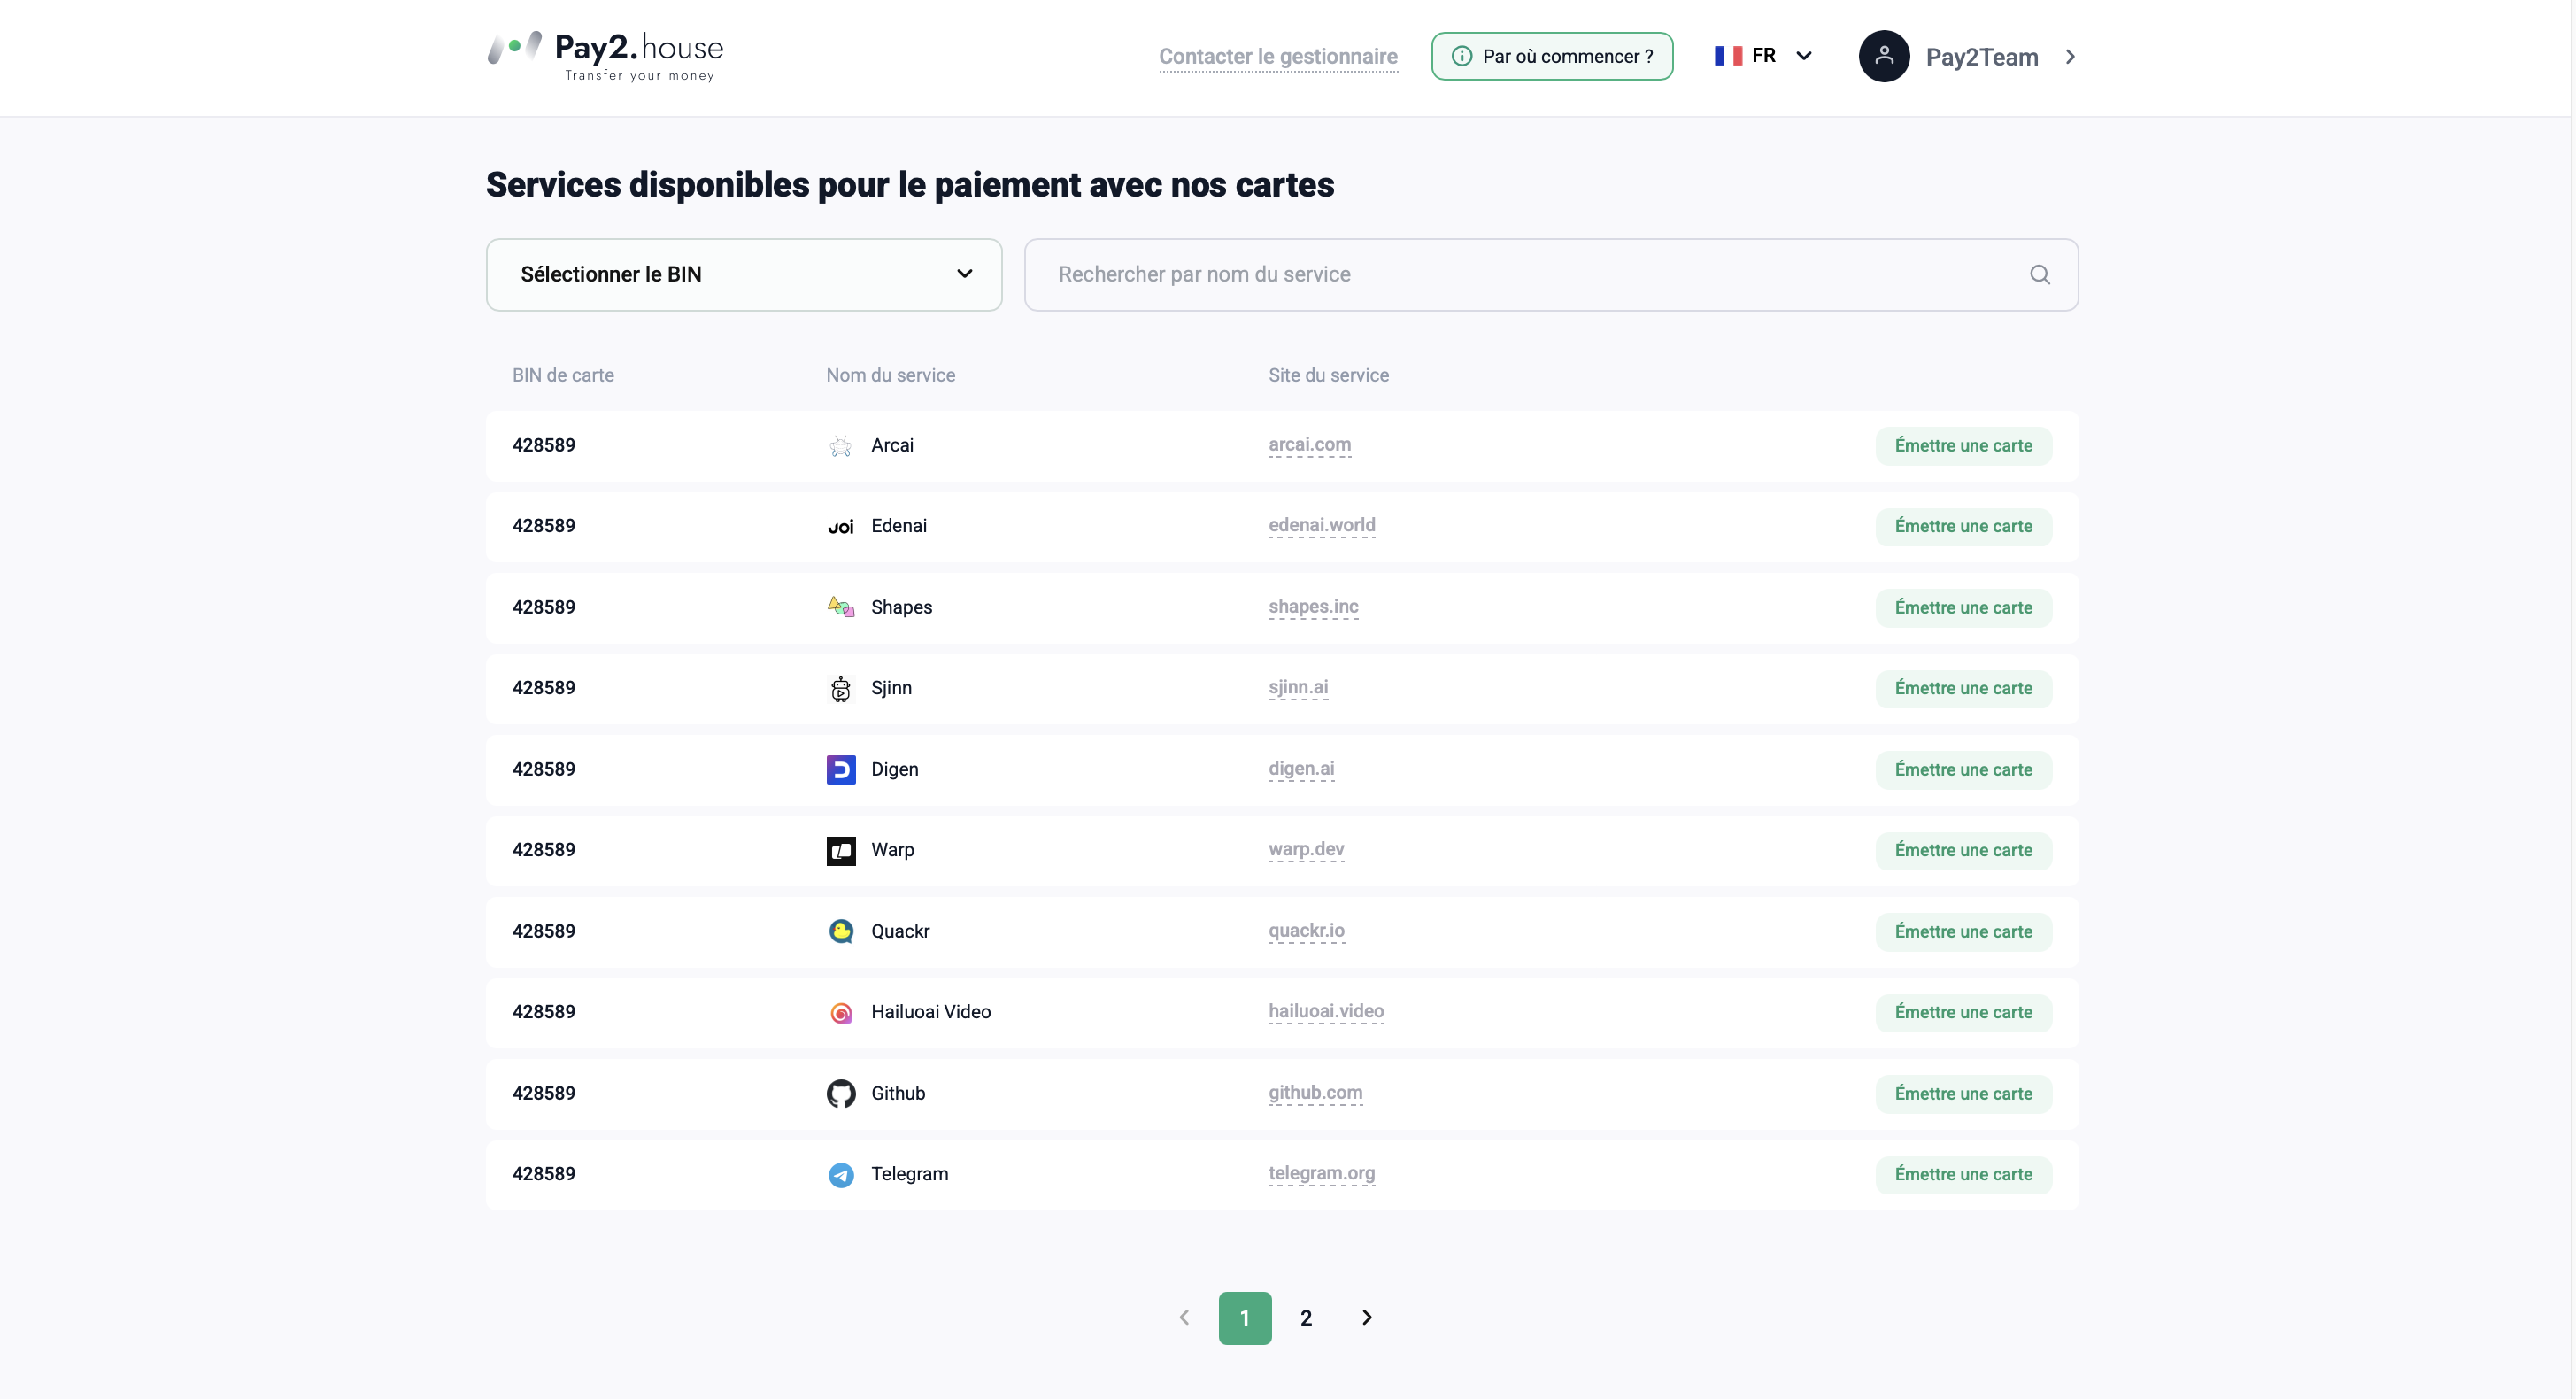The height and width of the screenshot is (1399, 2576).
Task: Open the warp.dev link
Action: 1306,850
